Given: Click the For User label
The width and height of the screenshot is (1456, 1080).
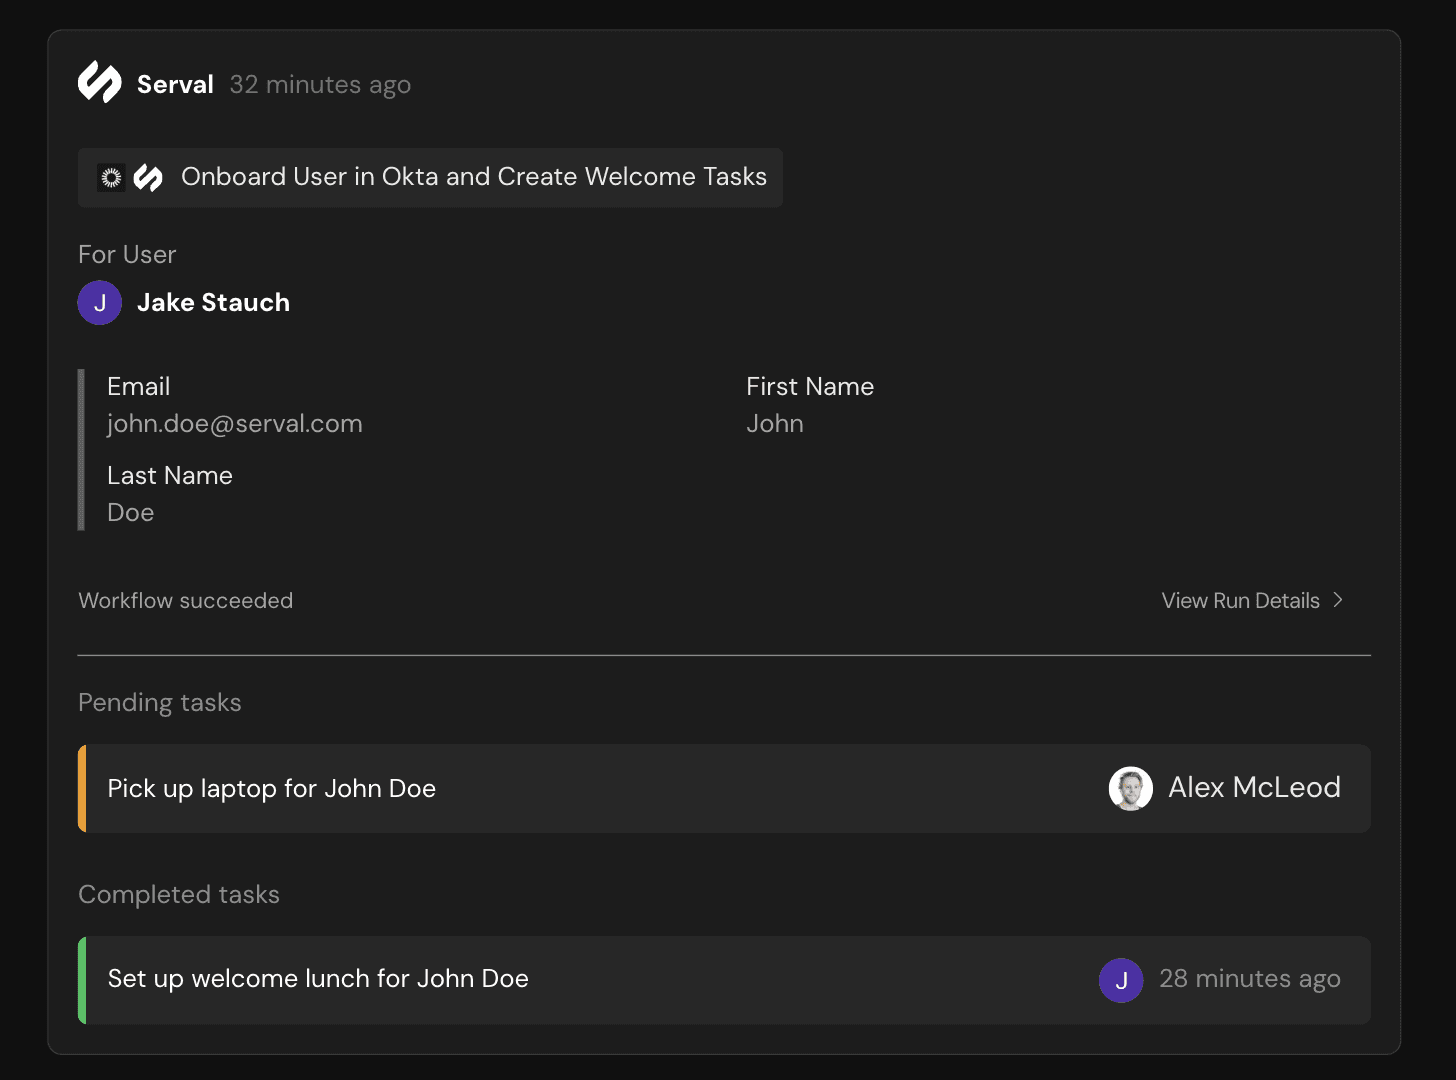Looking at the screenshot, I should tap(127, 255).
